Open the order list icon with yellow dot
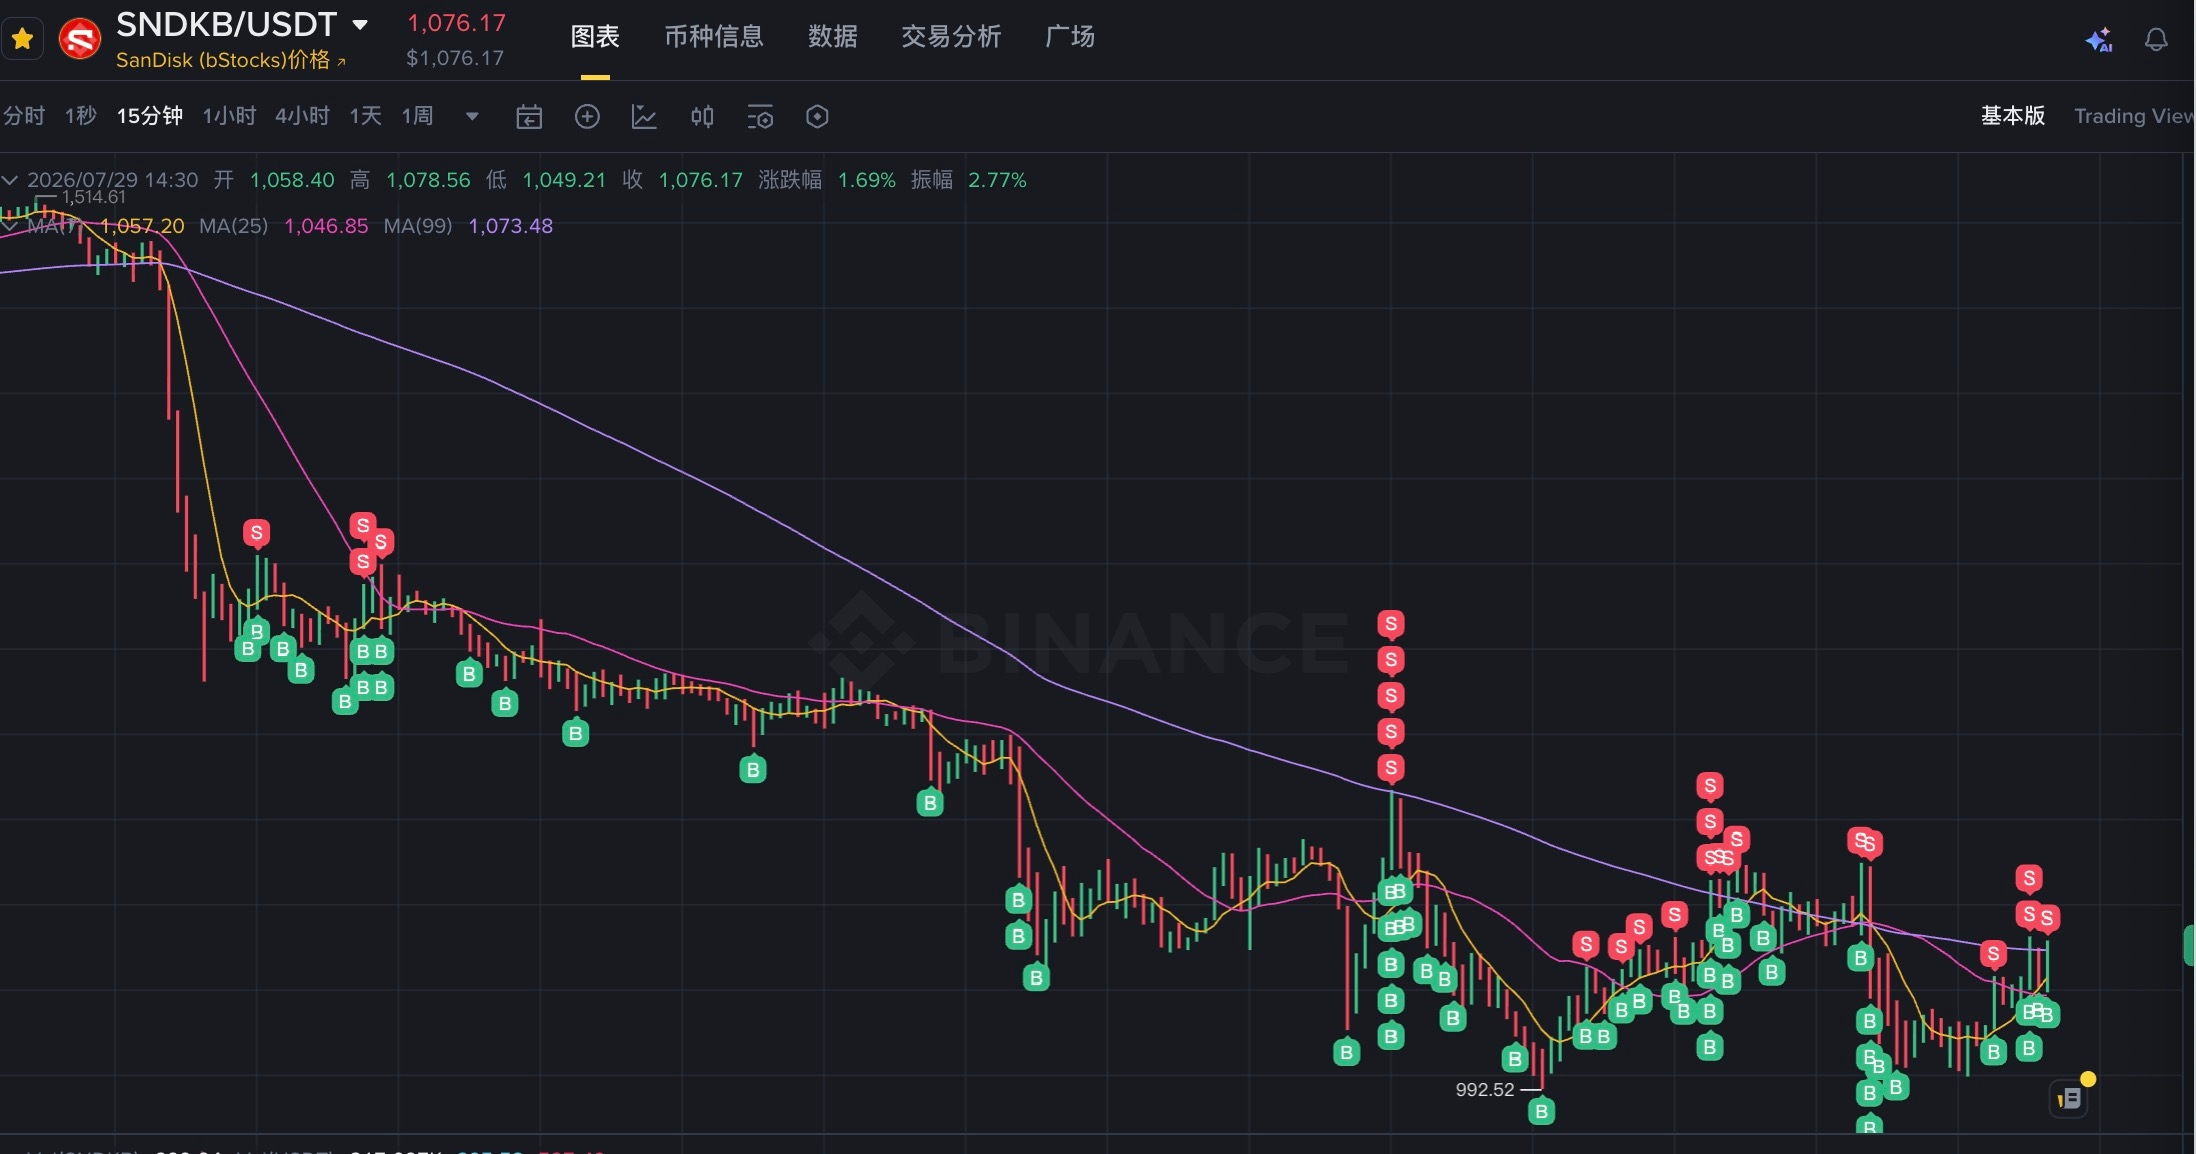 click(2069, 1099)
